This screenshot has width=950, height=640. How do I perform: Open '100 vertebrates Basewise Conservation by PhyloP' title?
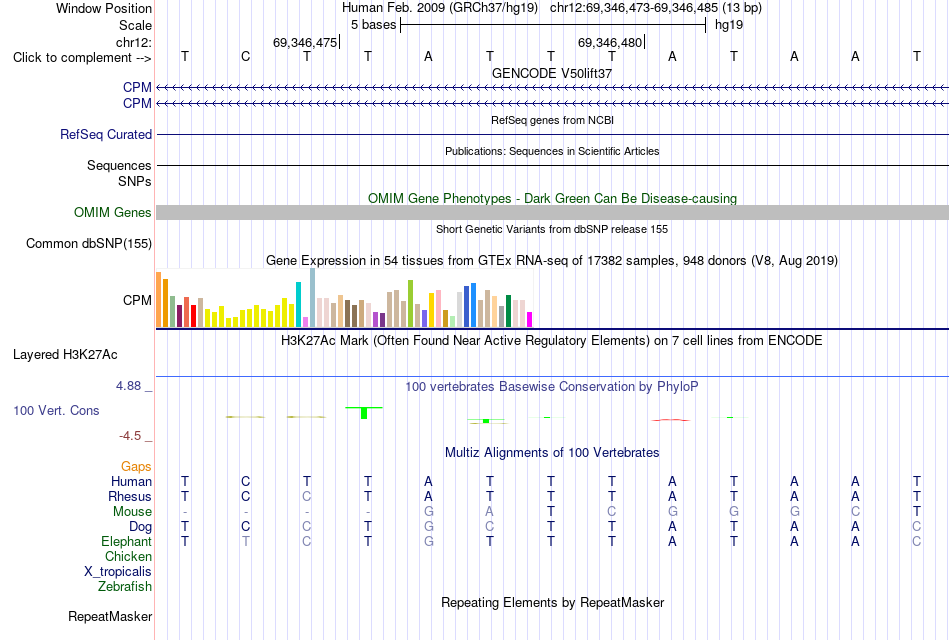click(x=552, y=387)
